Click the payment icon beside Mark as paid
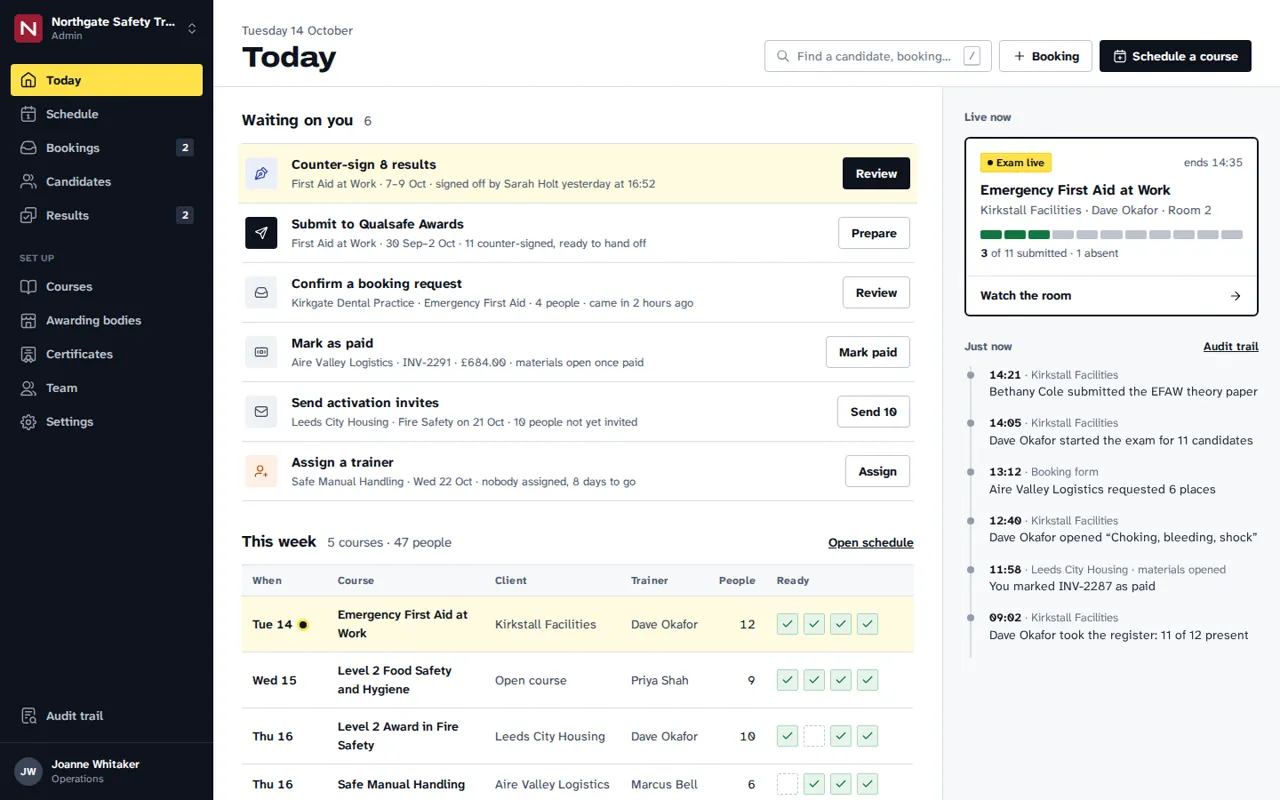This screenshot has height=800, width=1280. [x=261, y=352]
